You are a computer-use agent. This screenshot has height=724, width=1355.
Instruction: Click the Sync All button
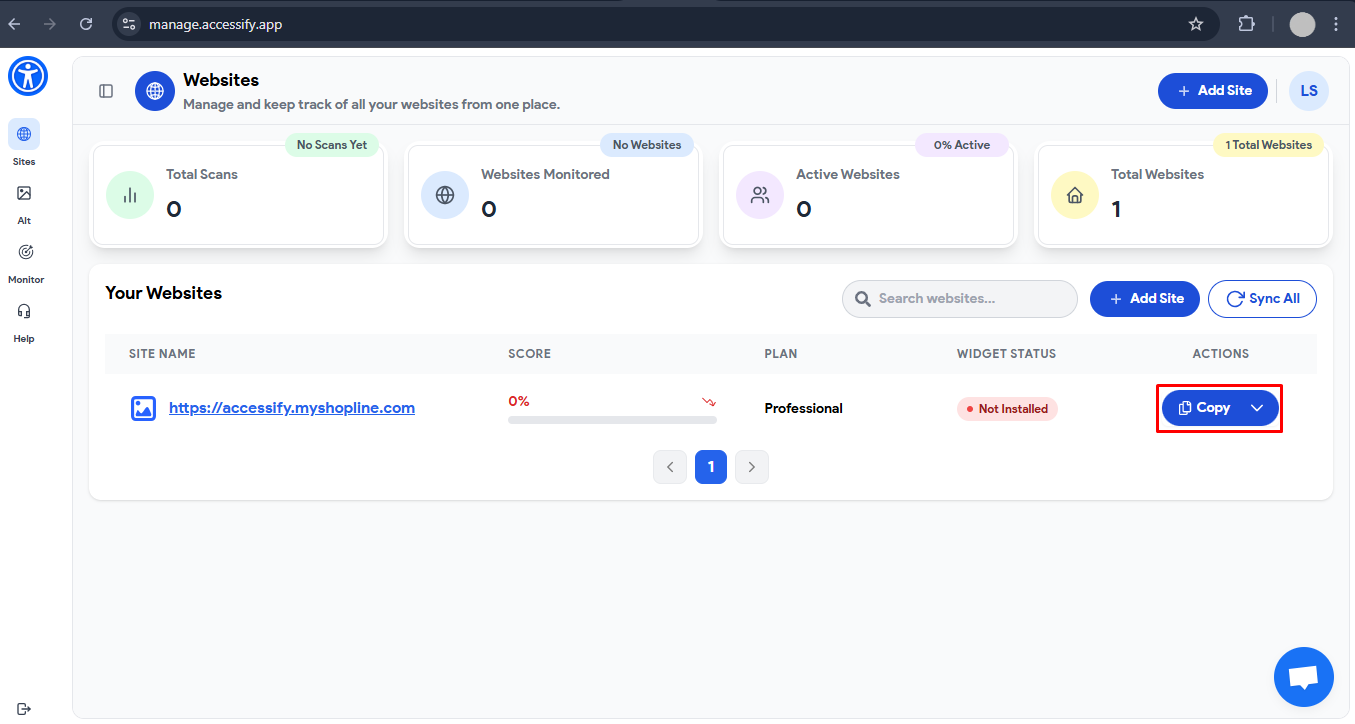[1262, 298]
